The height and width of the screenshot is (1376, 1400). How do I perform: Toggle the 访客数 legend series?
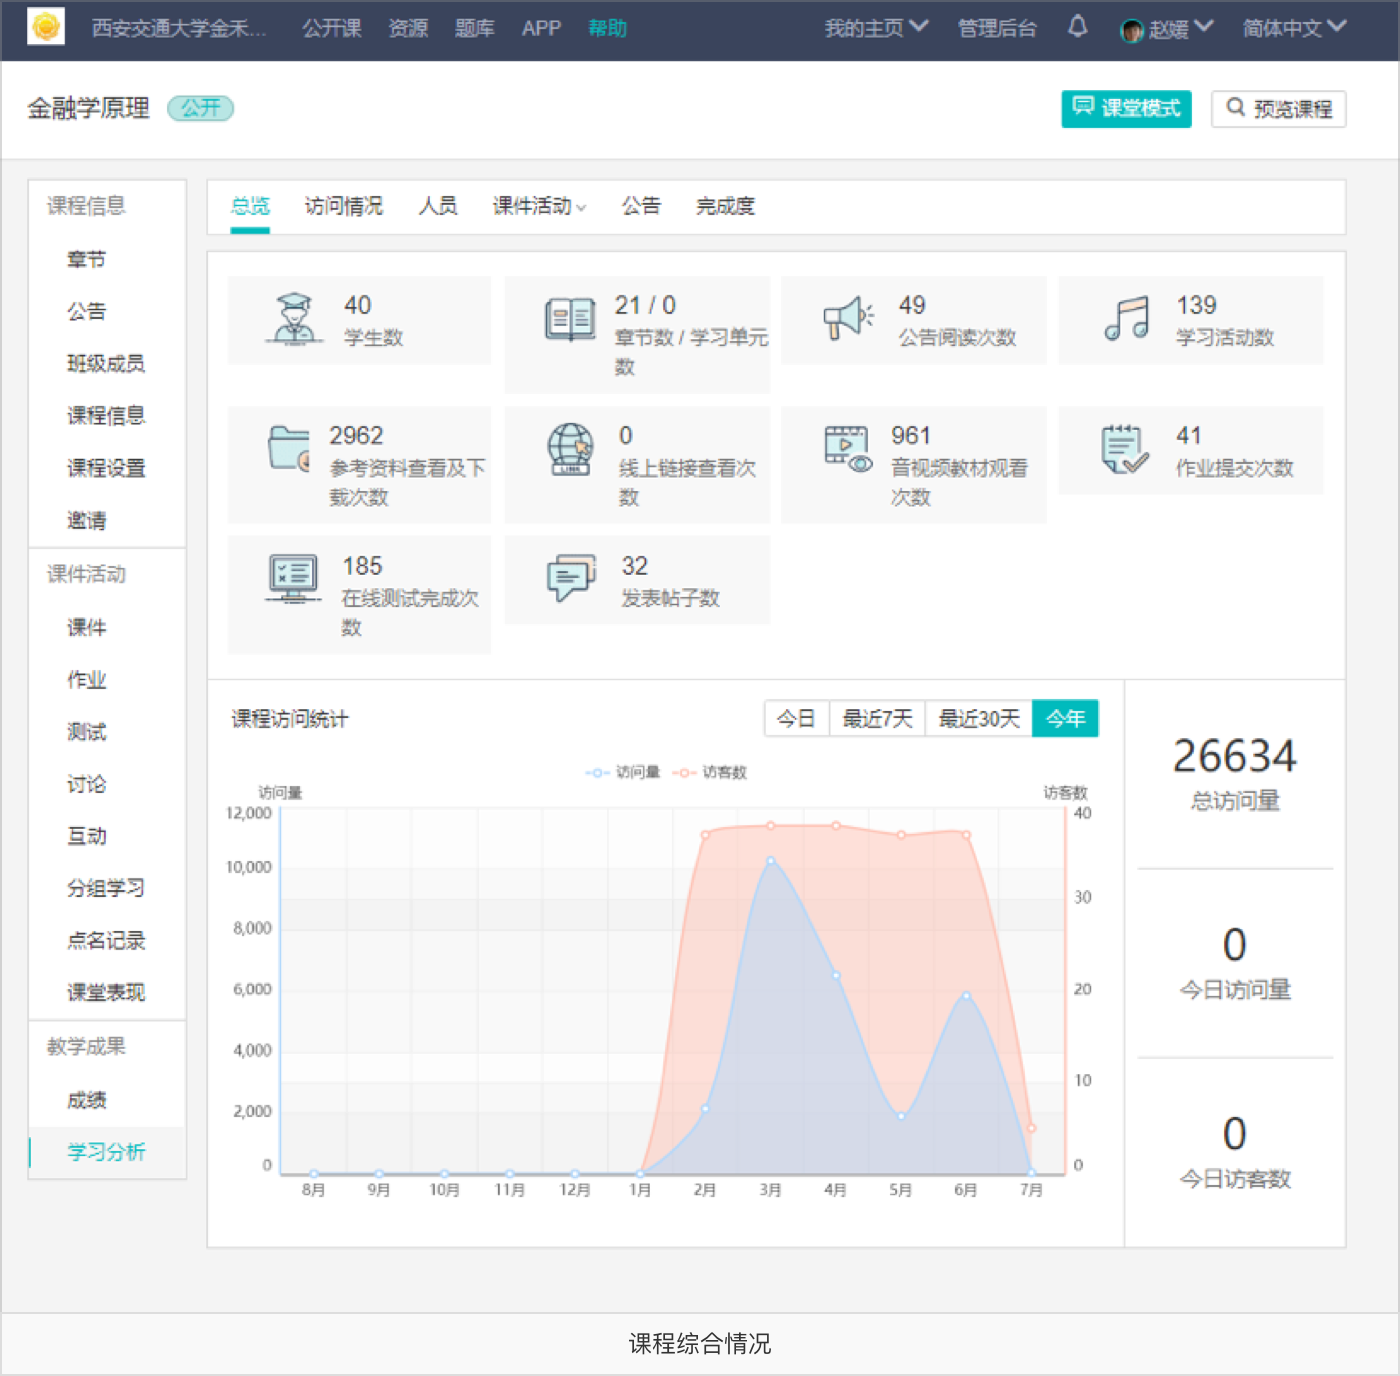711,772
